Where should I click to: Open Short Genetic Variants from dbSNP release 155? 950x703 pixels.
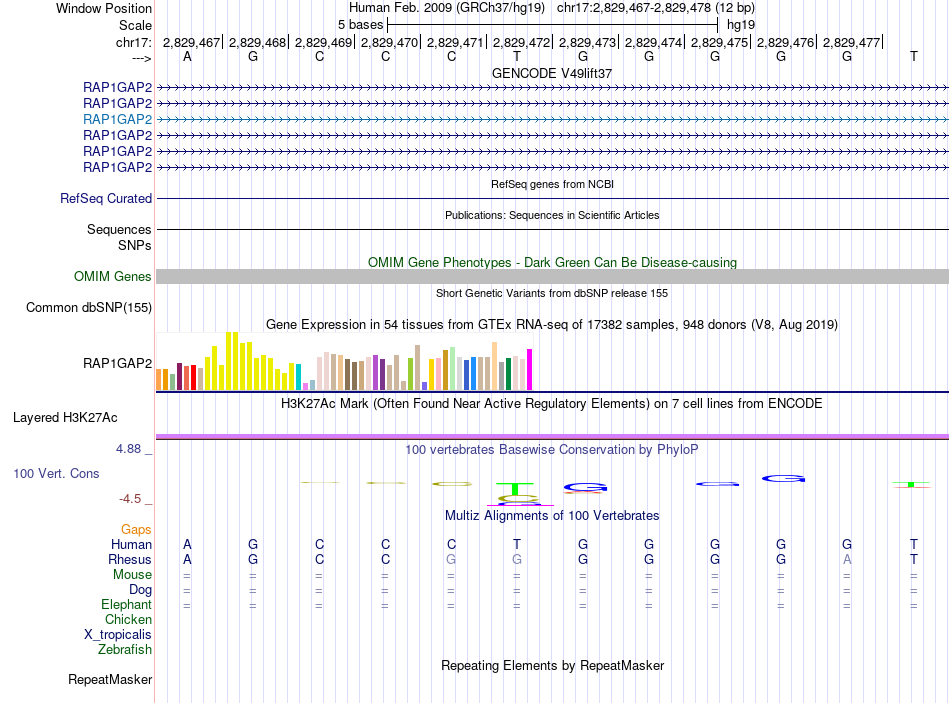552,293
